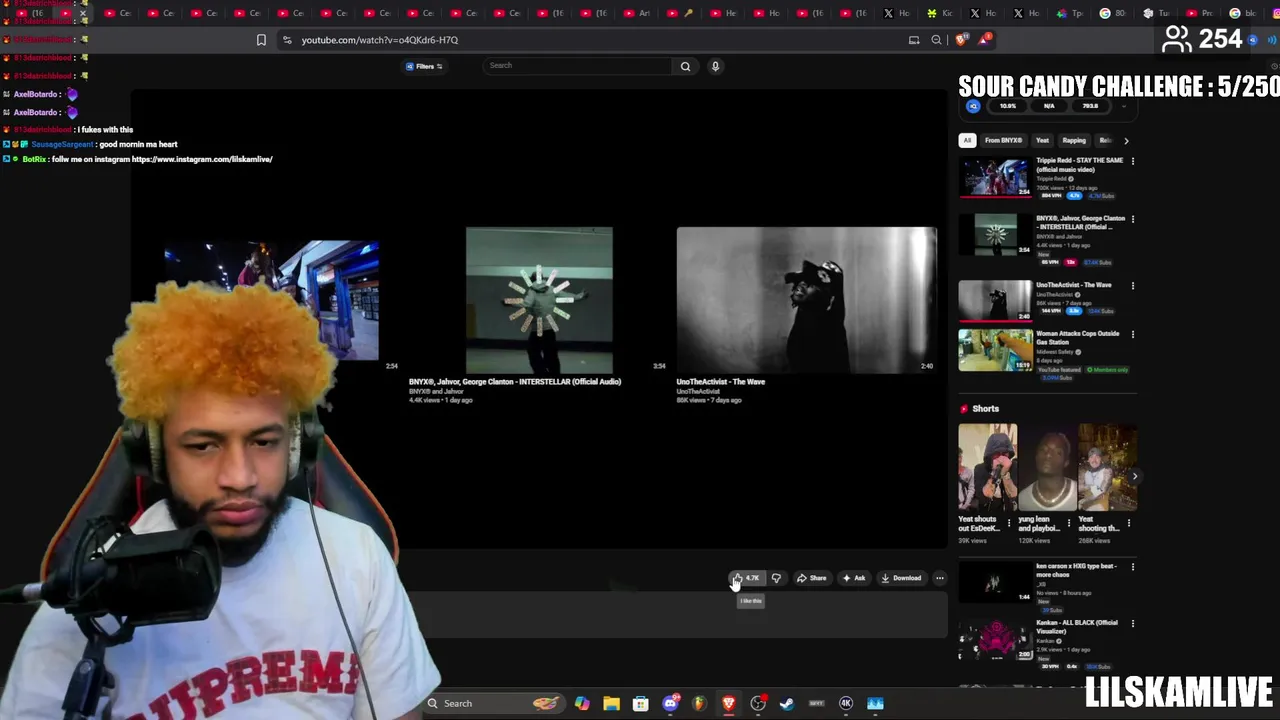The image size is (1280, 720).
Task: Bookmark this page in the address bar
Action: coord(261,40)
